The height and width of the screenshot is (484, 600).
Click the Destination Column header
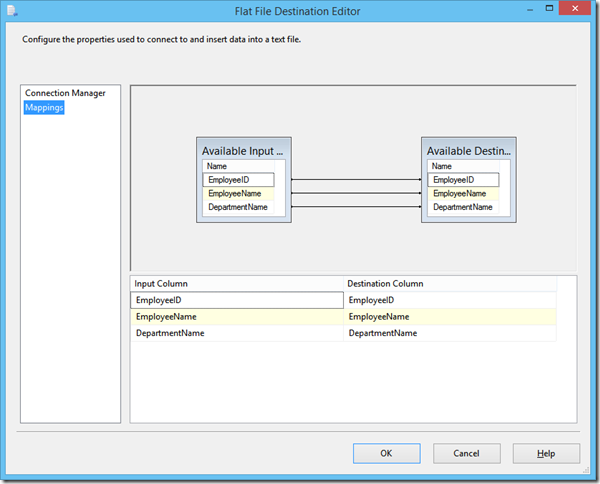point(450,284)
